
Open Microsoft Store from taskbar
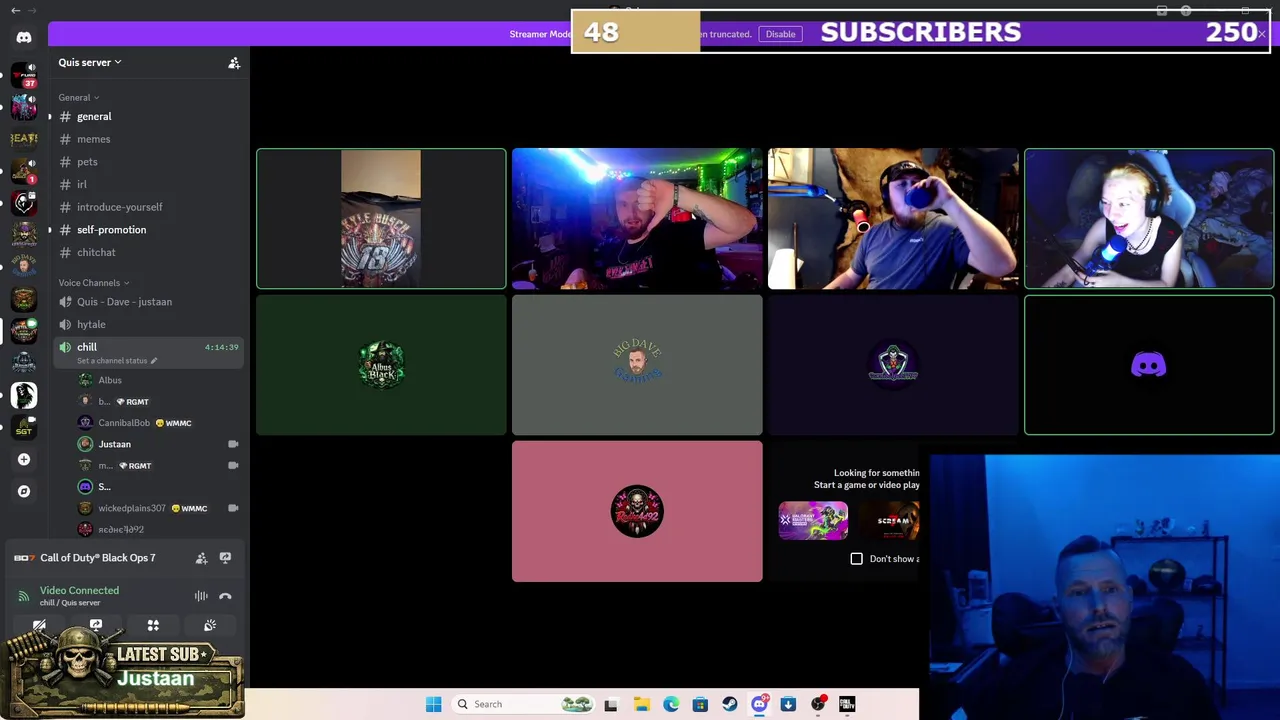[700, 704]
